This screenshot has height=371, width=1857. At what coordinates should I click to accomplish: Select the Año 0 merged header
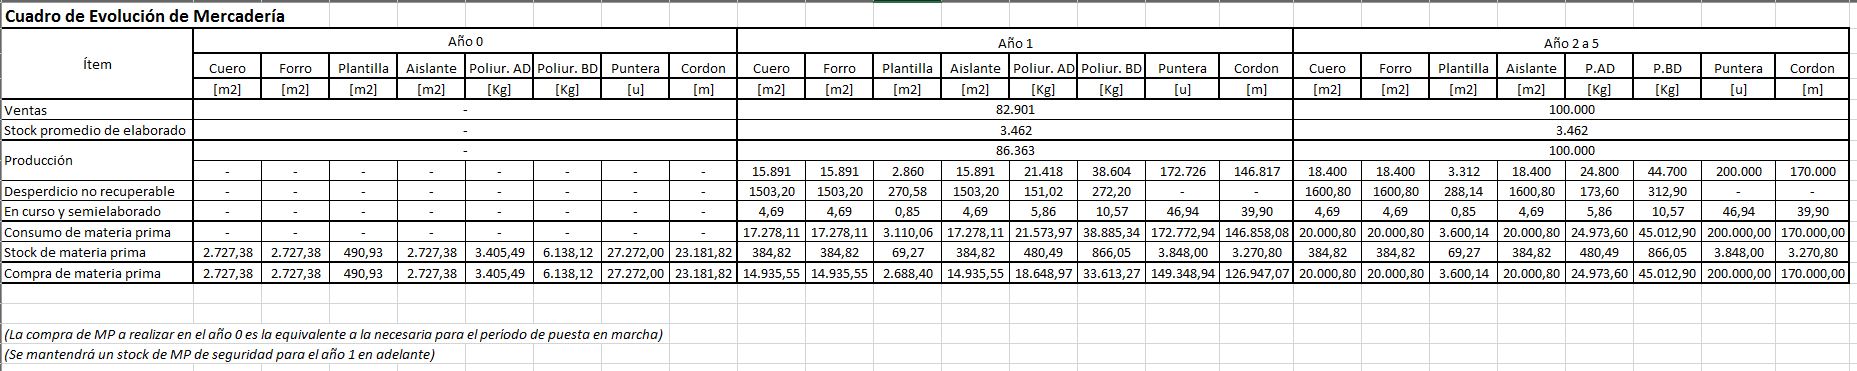pyautogui.click(x=465, y=42)
